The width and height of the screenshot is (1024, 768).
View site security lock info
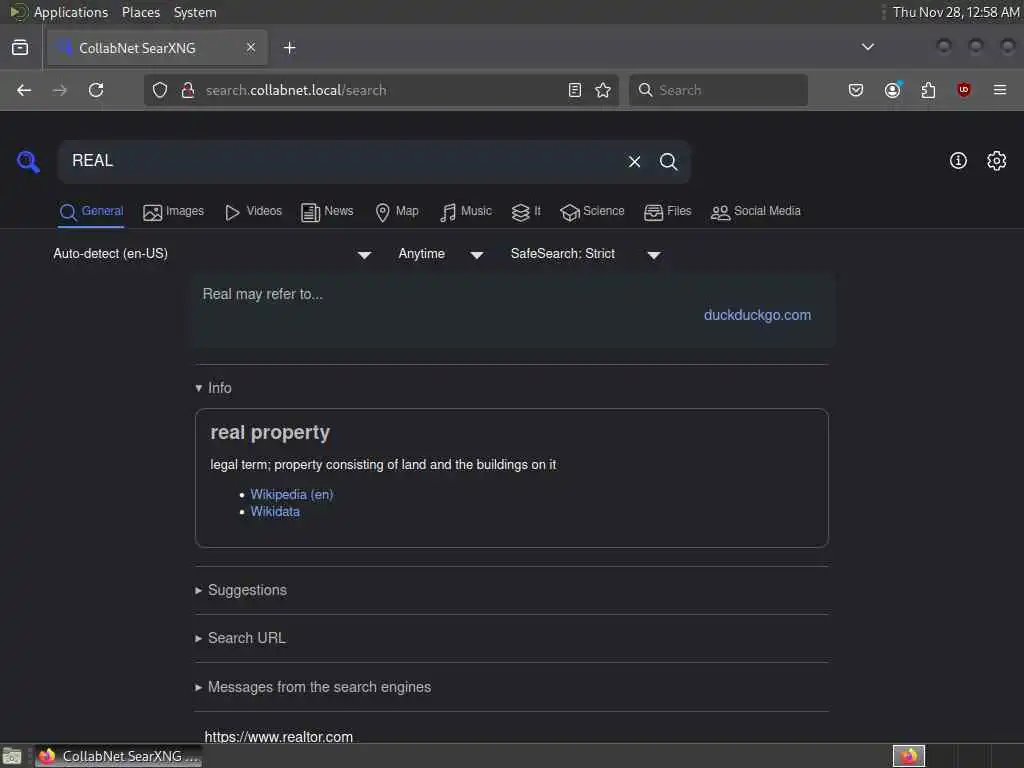coord(187,90)
